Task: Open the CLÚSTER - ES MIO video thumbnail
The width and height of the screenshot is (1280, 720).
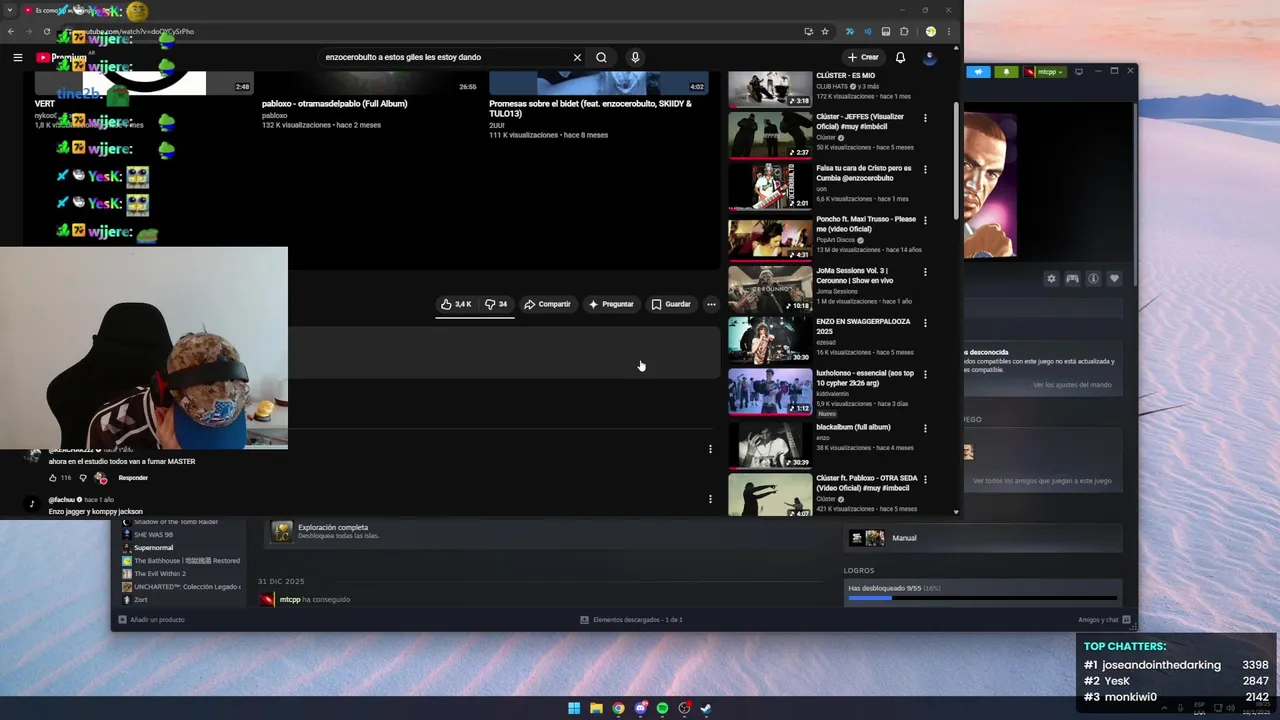Action: click(x=770, y=88)
